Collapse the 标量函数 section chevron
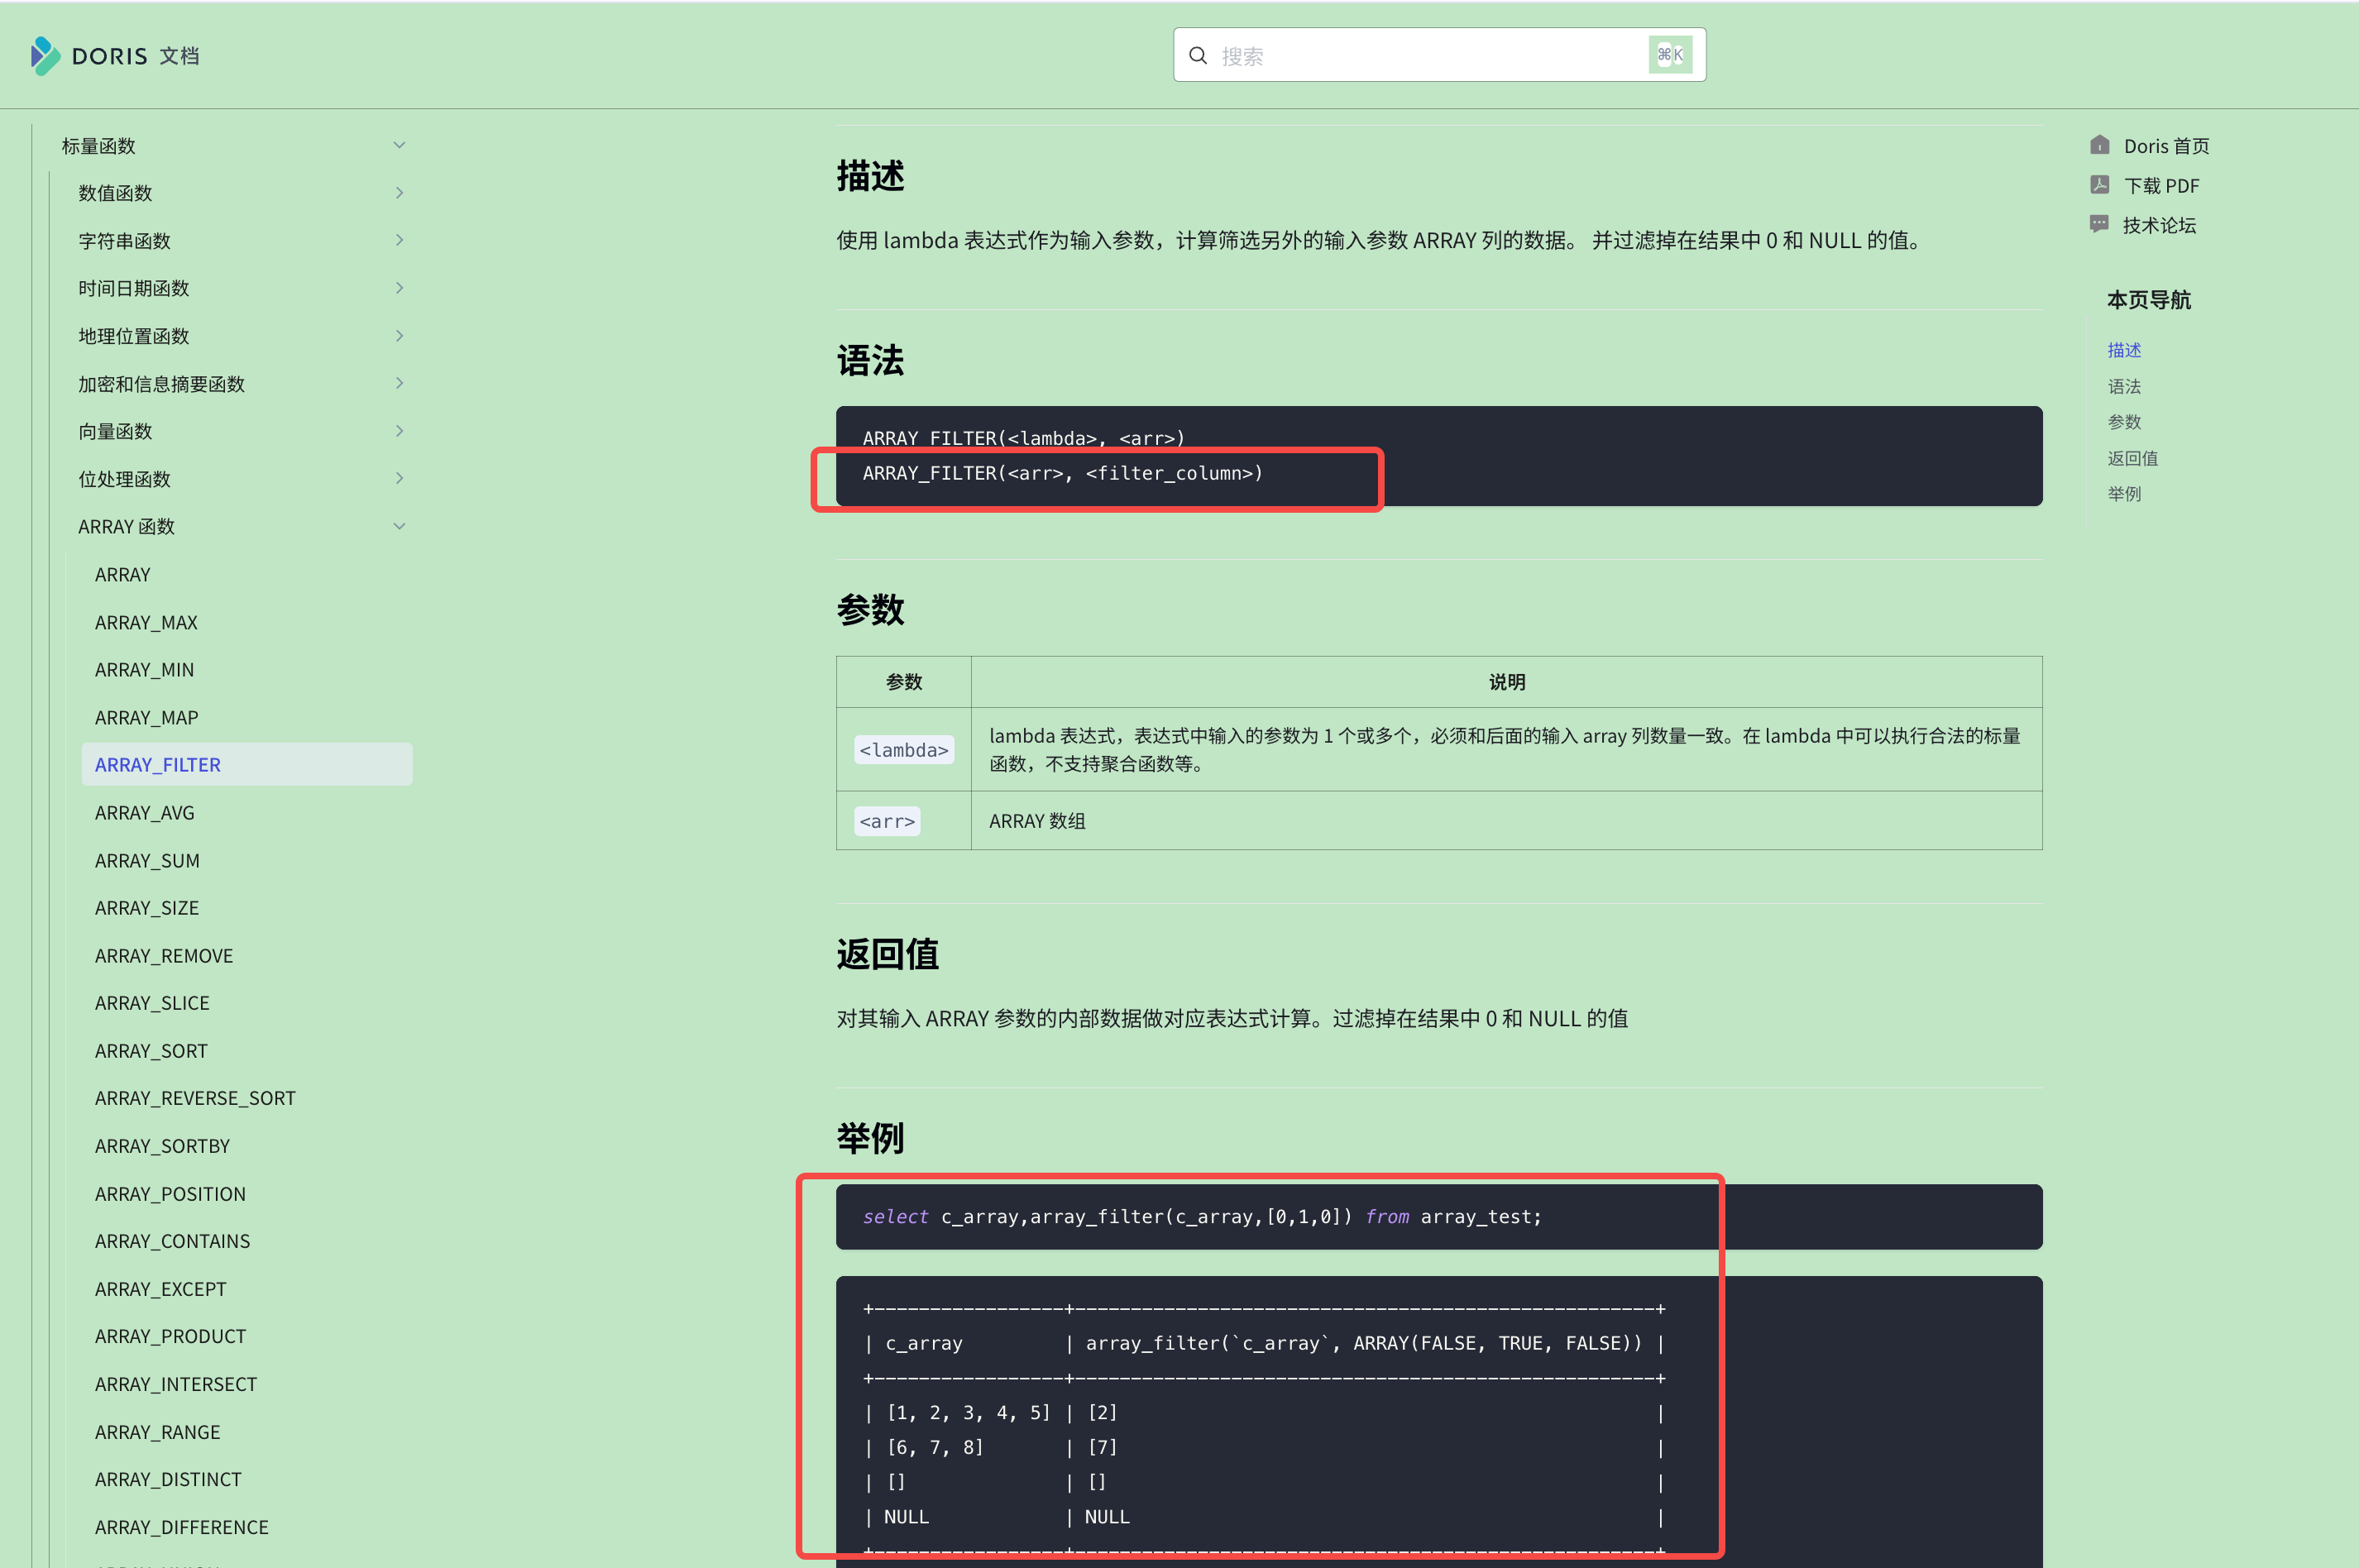This screenshot has height=1568, width=2359. click(x=399, y=145)
